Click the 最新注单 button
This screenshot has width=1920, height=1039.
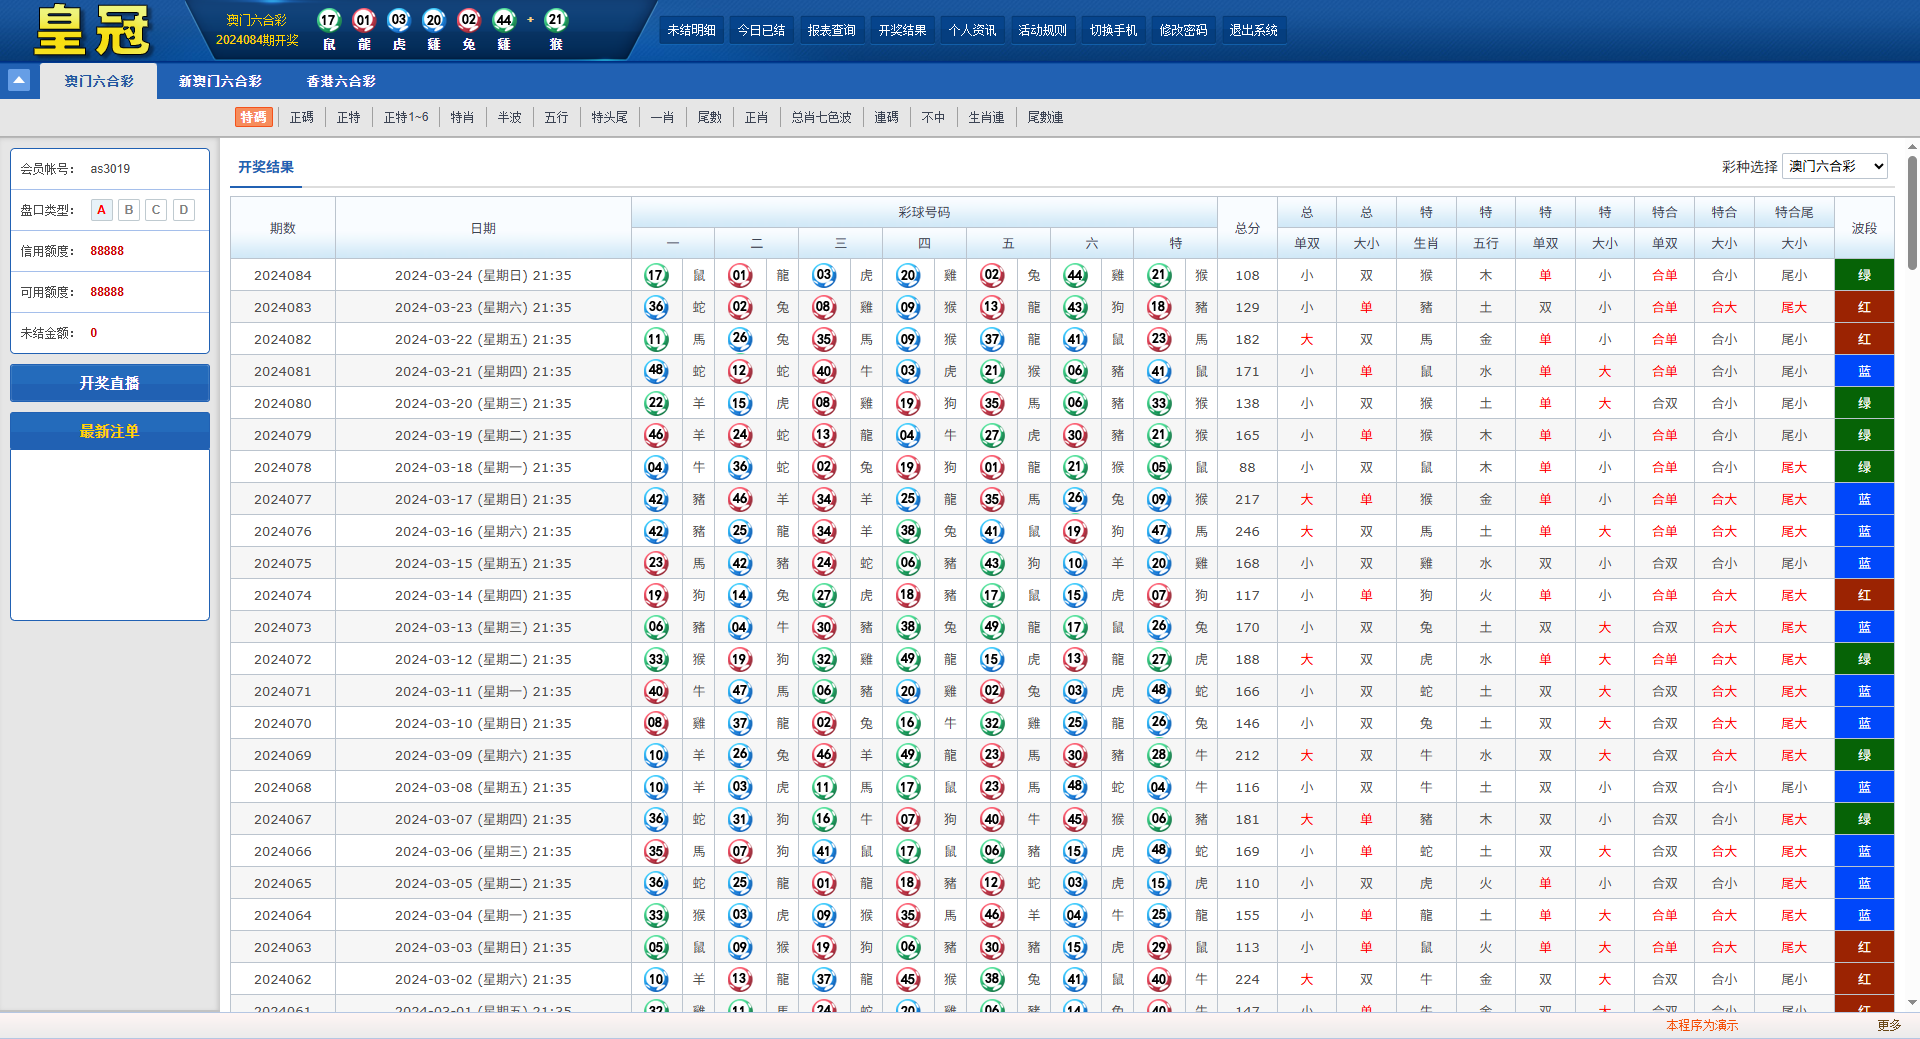[110, 431]
